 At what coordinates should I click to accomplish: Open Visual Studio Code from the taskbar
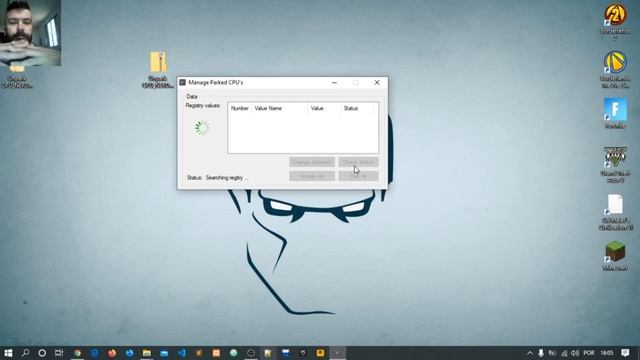(182, 353)
